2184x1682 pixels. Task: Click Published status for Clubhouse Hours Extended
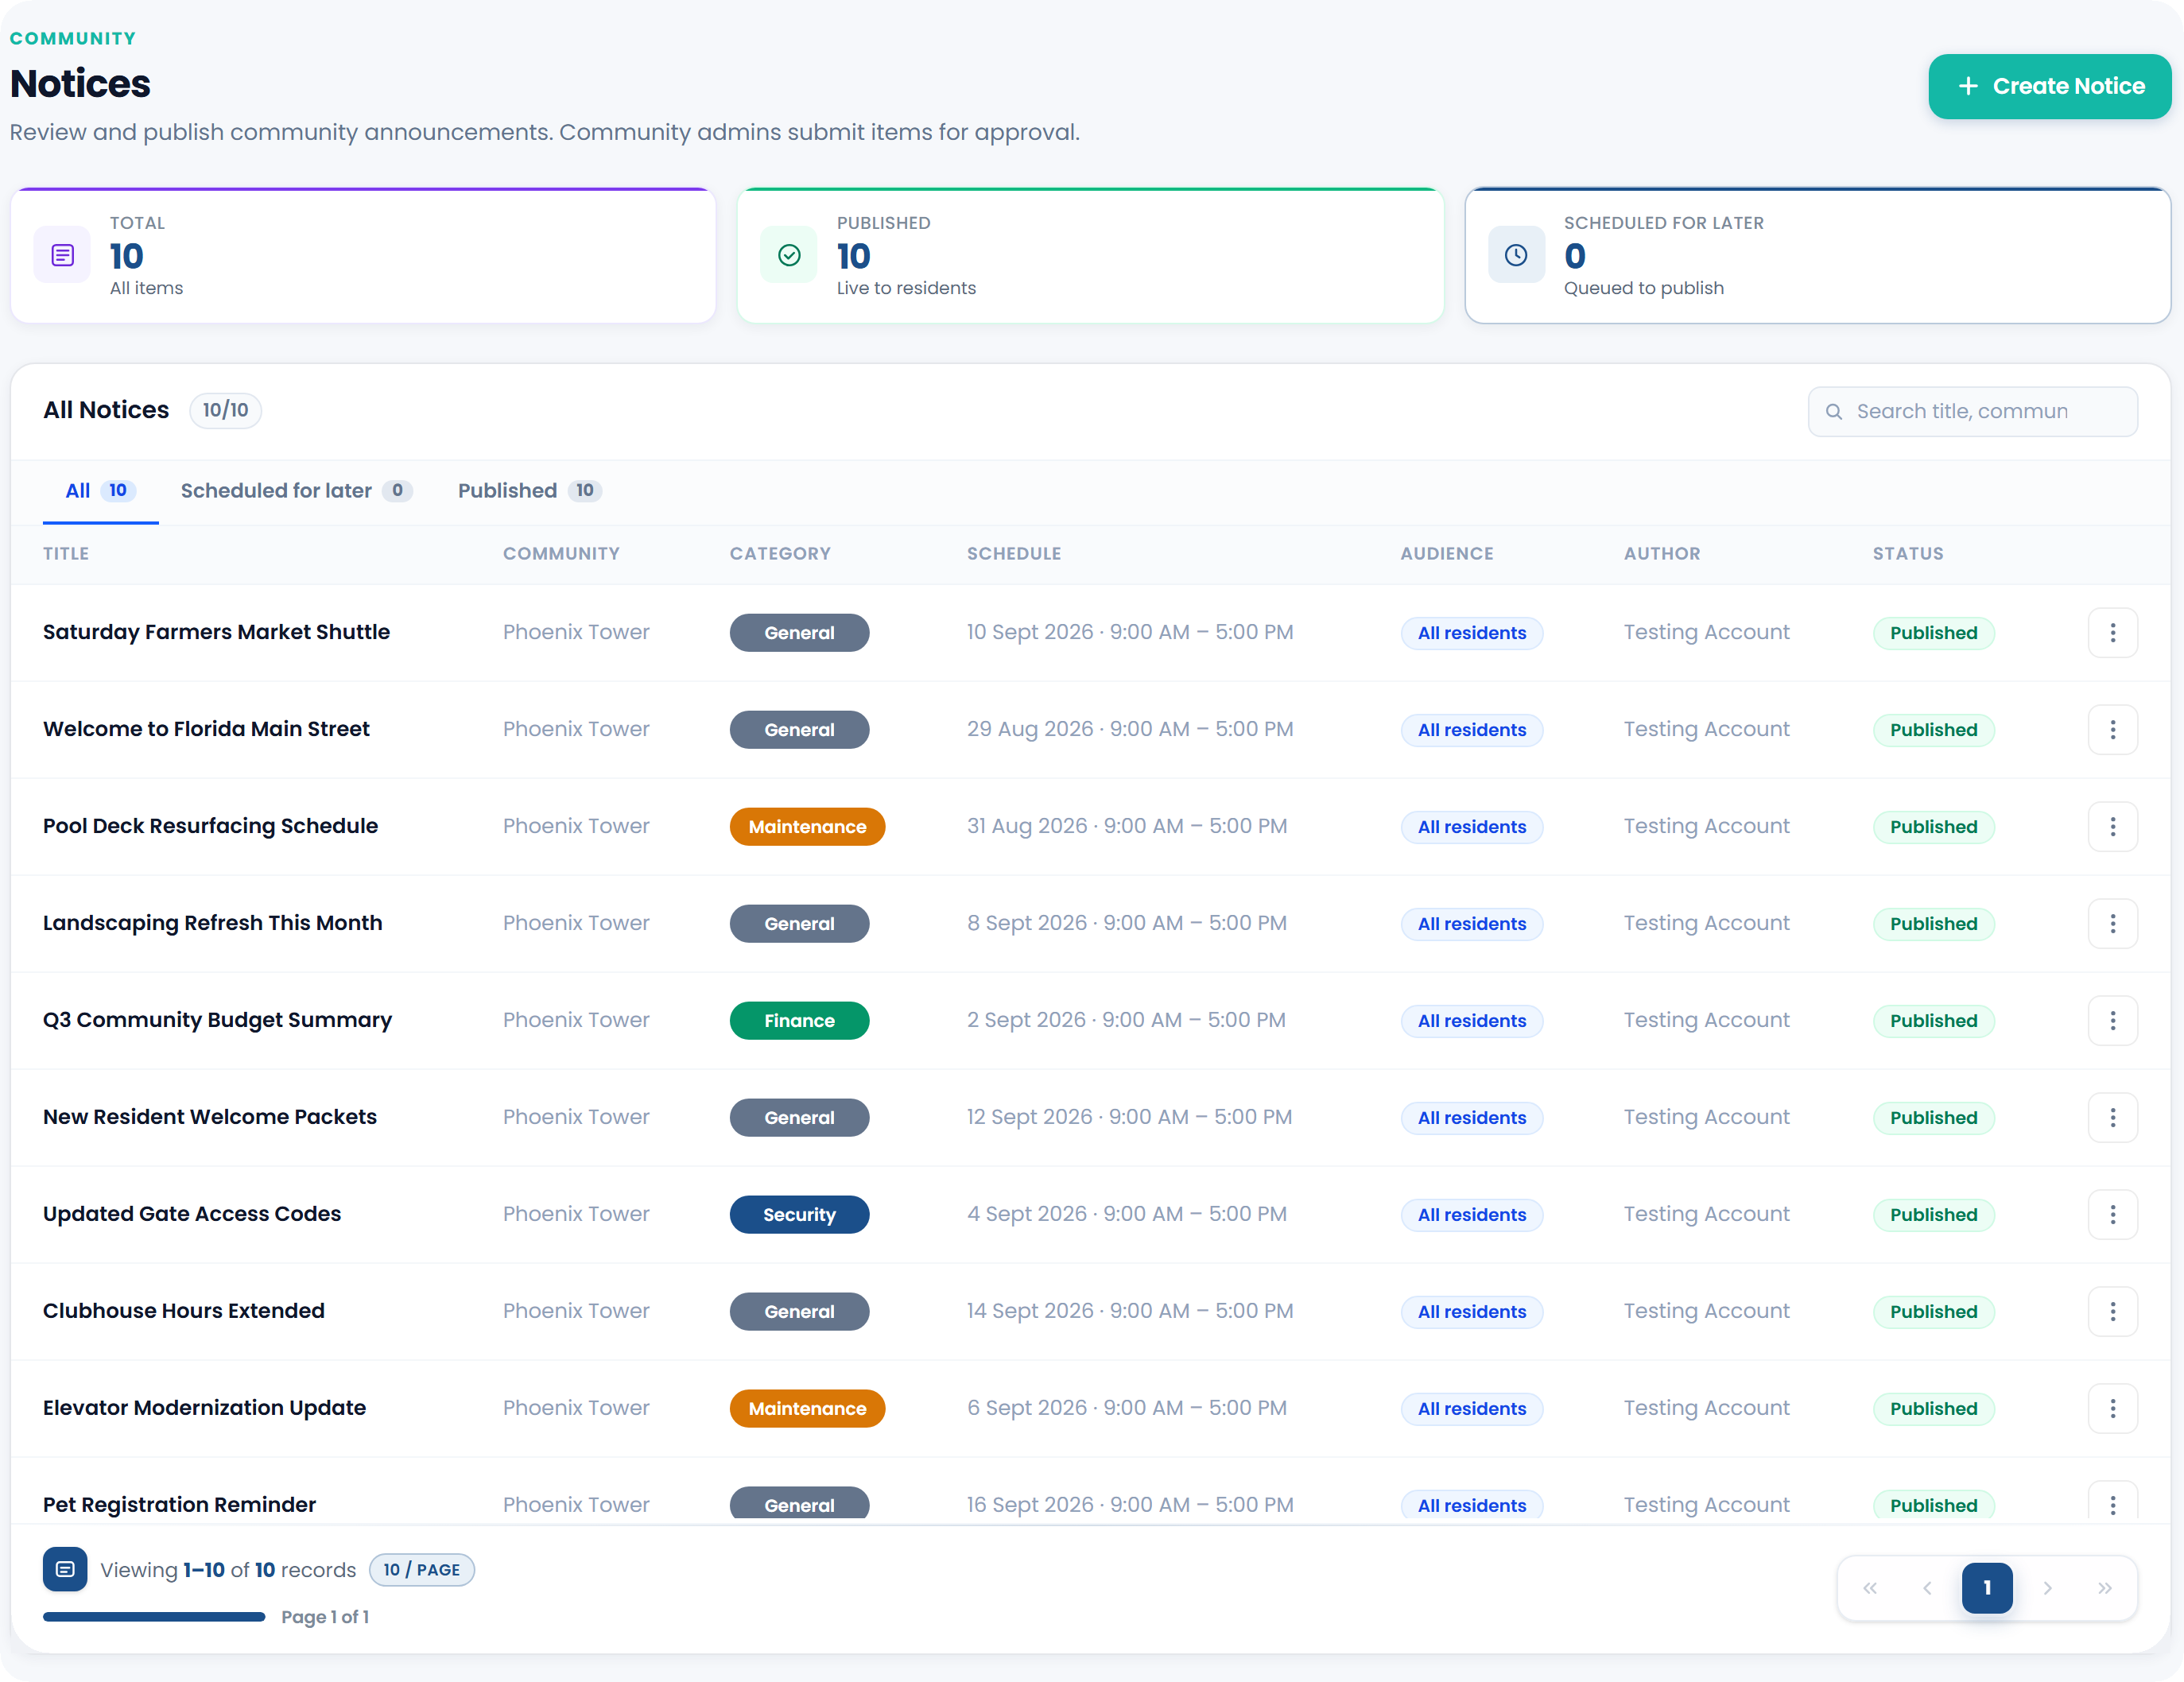[1933, 1312]
